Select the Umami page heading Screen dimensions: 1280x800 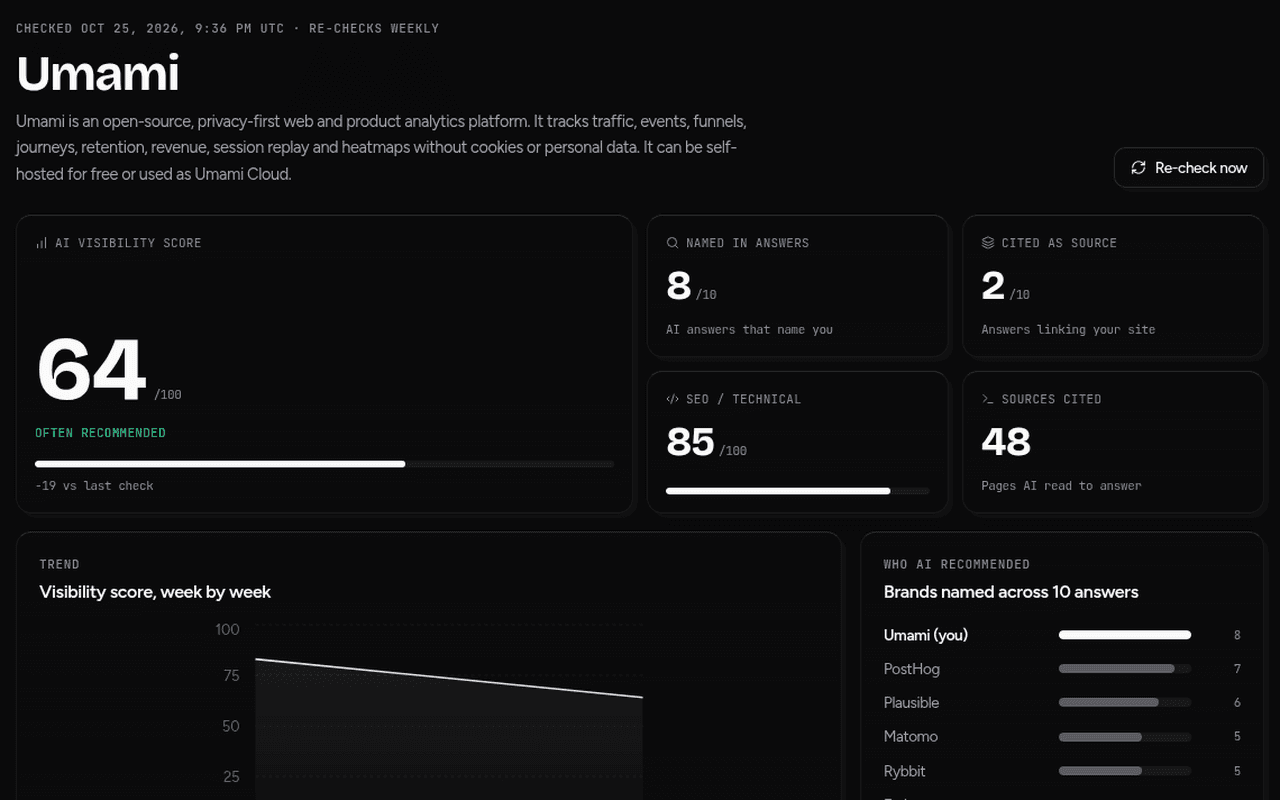[98, 73]
